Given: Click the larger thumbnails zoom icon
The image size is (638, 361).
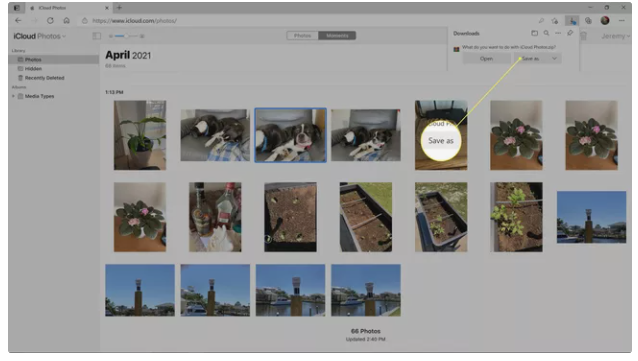Looking at the screenshot, I should coord(142,36).
